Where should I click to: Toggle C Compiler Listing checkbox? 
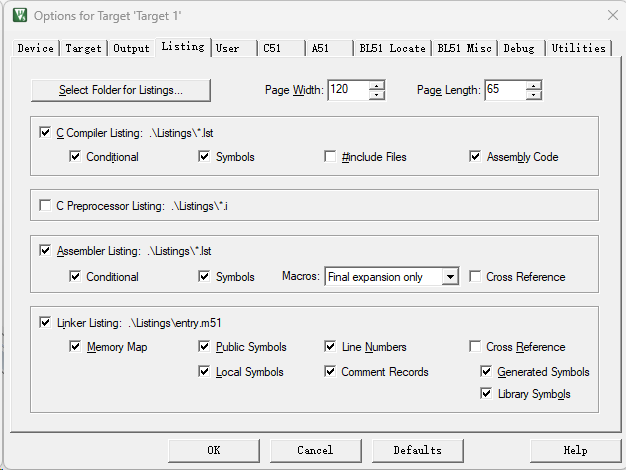point(44,132)
